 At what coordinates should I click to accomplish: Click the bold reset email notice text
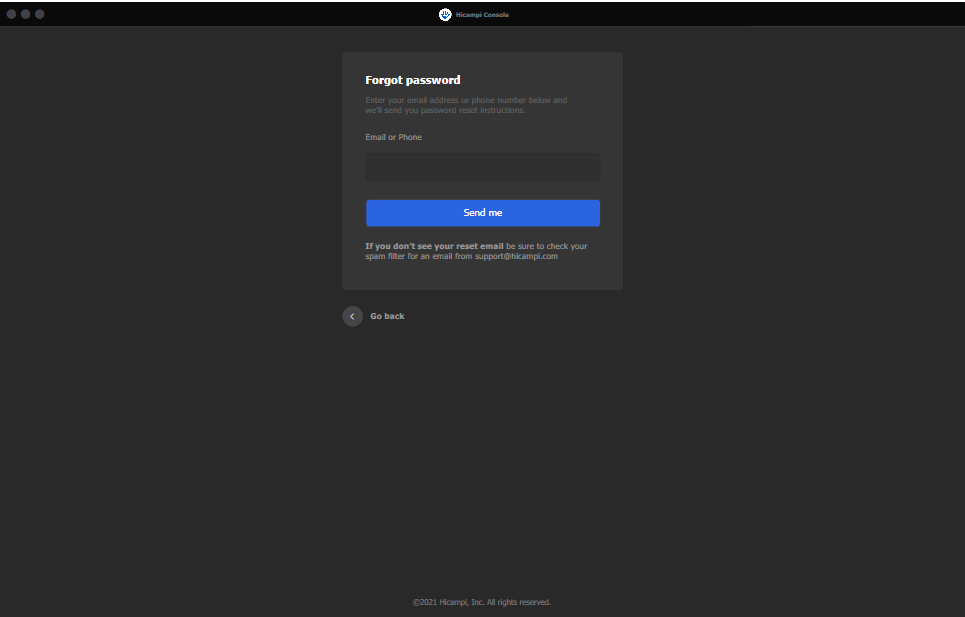434,245
